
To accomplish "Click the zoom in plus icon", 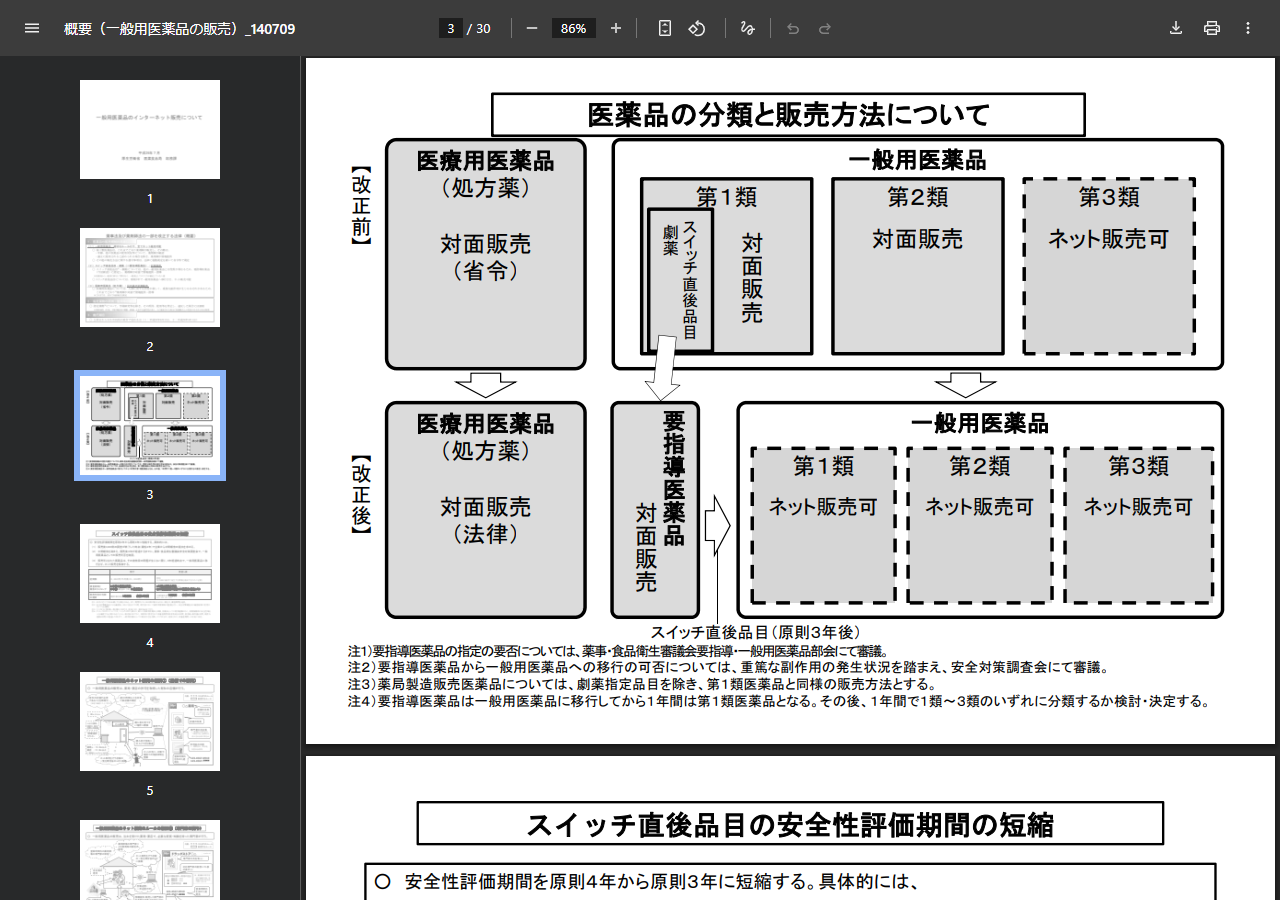I will [x=616, y=28].
